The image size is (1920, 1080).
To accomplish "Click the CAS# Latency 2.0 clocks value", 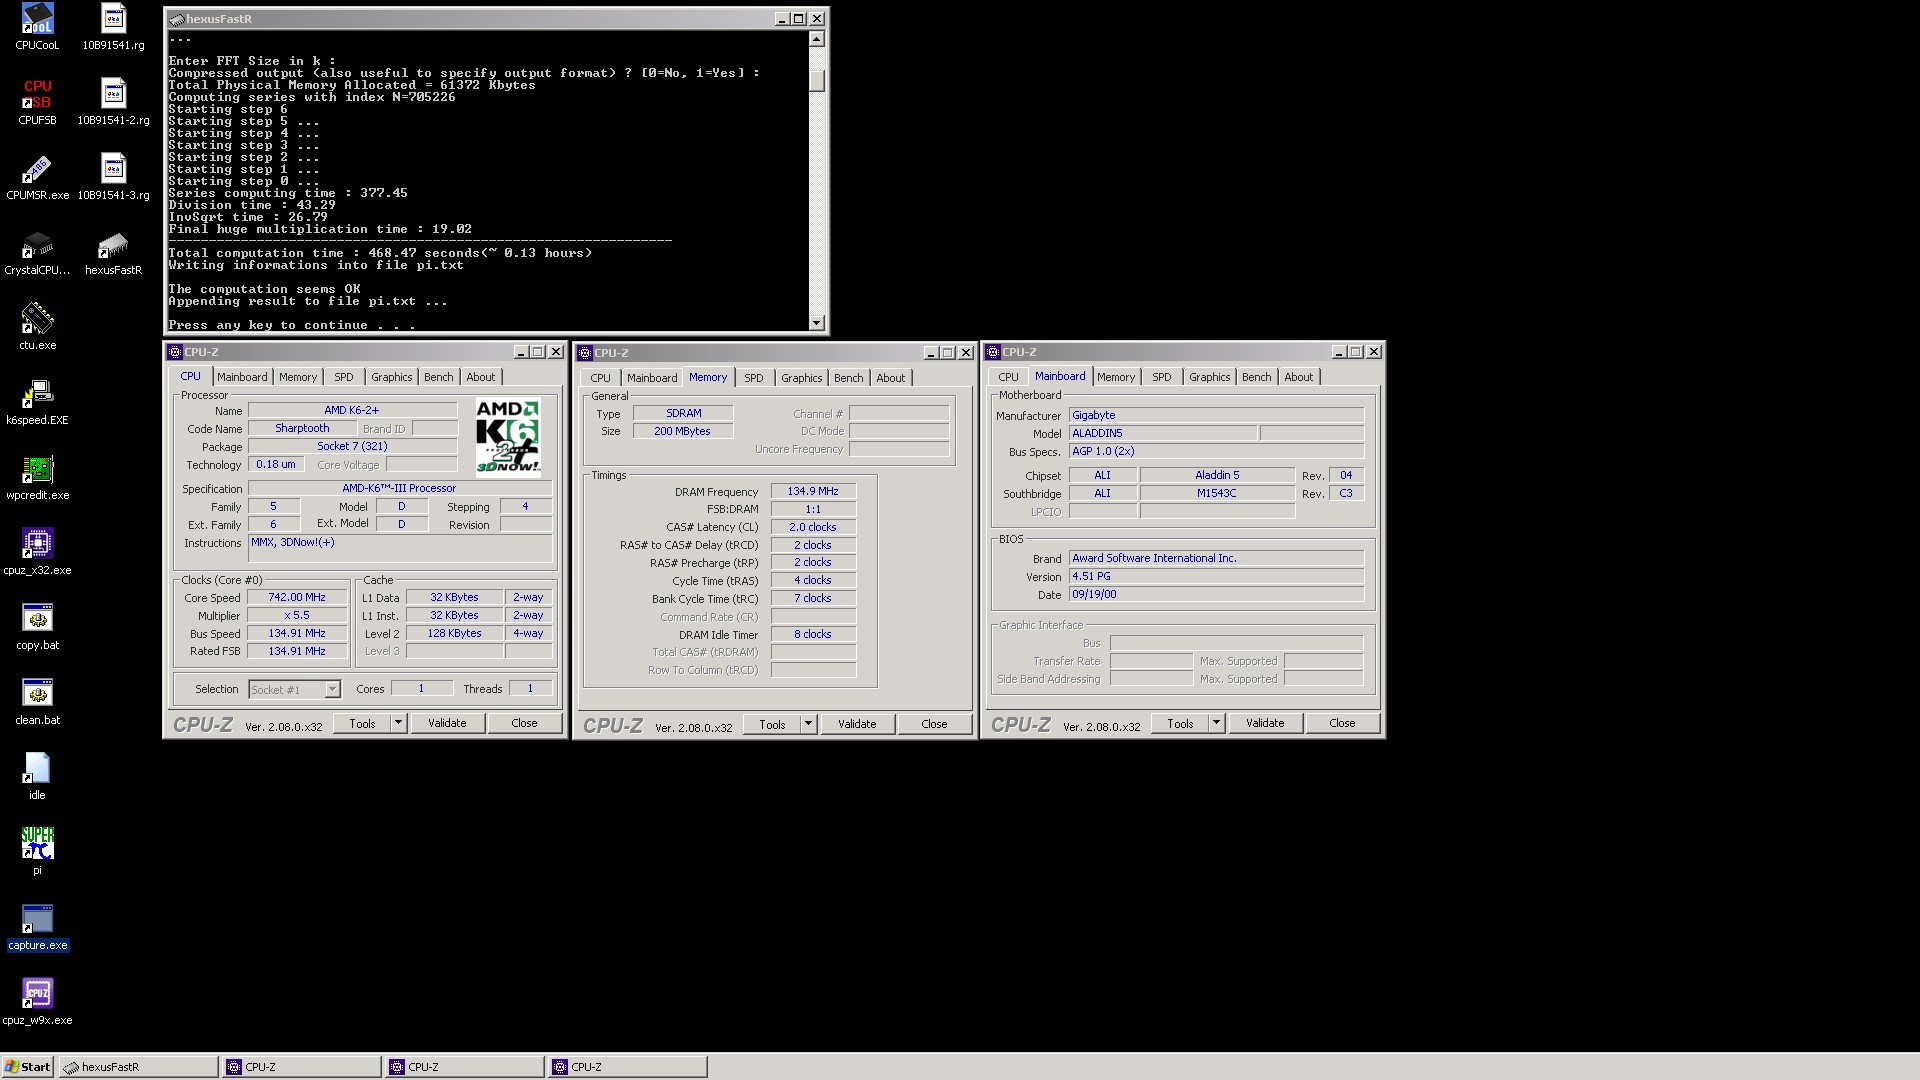I will click(813, 527).
